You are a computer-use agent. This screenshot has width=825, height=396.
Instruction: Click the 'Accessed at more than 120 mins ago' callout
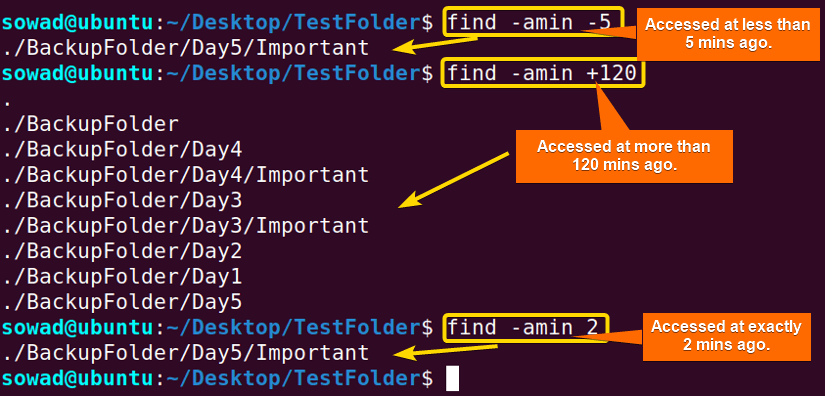tap(624, 156)
